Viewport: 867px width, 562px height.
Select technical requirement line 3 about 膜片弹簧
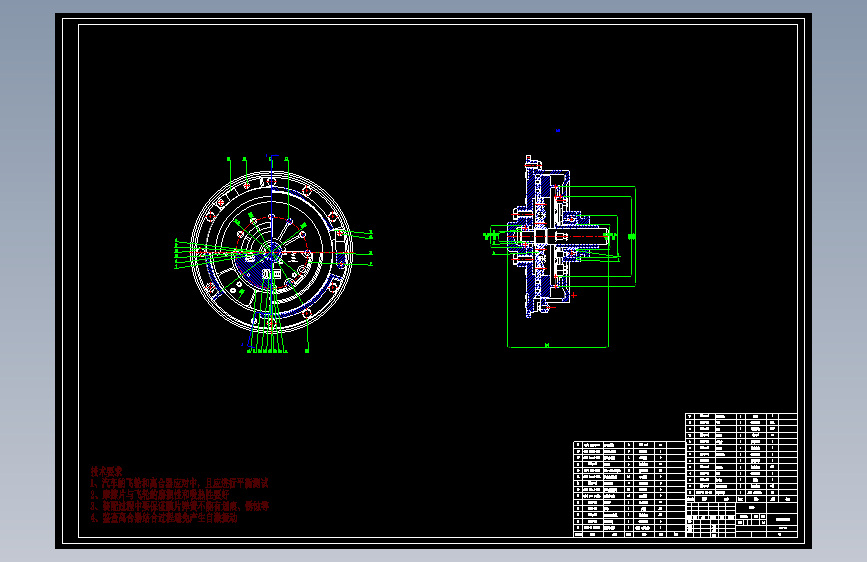pos(180,506)
